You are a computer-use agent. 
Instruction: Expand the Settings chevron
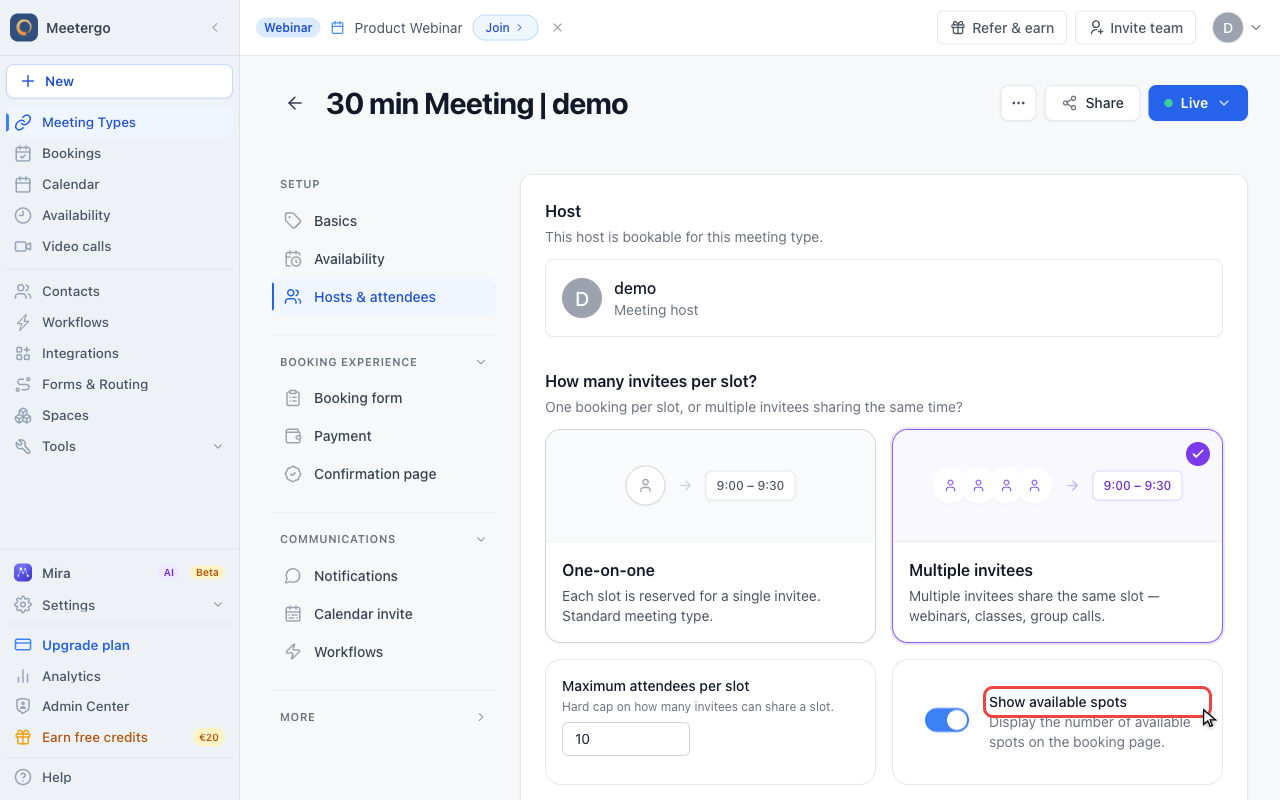pyautogui.click(x=218, y=605)
